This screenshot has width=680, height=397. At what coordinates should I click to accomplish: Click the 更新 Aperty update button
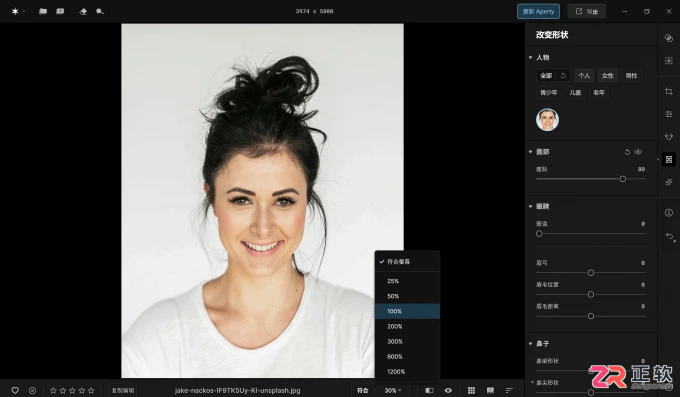point(538,11)
